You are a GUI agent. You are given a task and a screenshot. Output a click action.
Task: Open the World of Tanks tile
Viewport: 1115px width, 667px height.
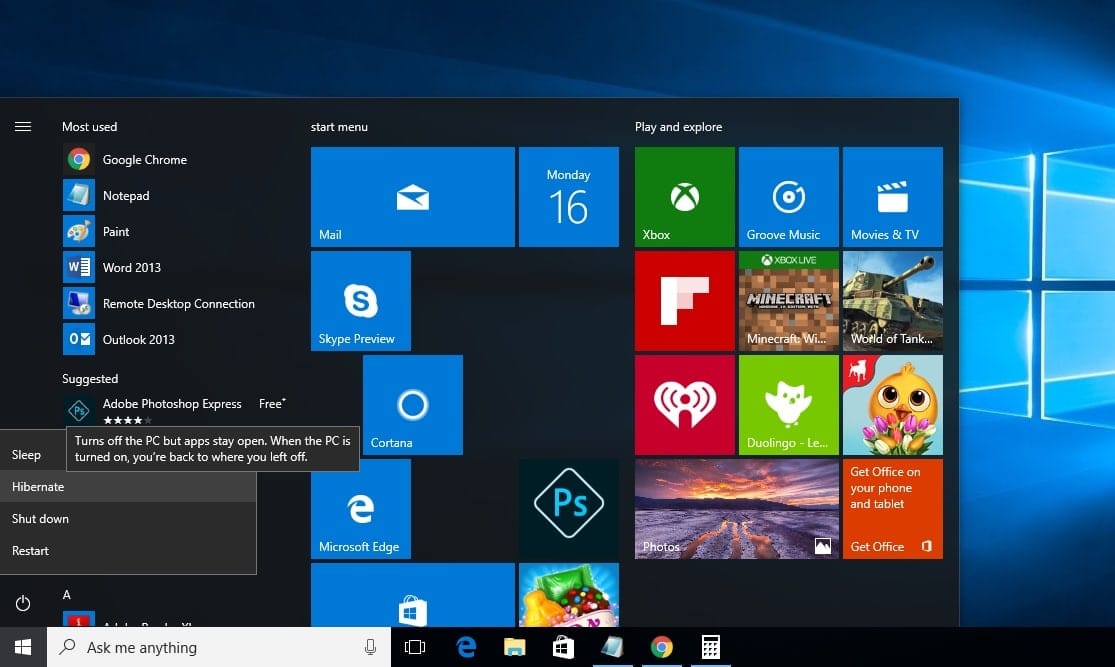point(892,301)
